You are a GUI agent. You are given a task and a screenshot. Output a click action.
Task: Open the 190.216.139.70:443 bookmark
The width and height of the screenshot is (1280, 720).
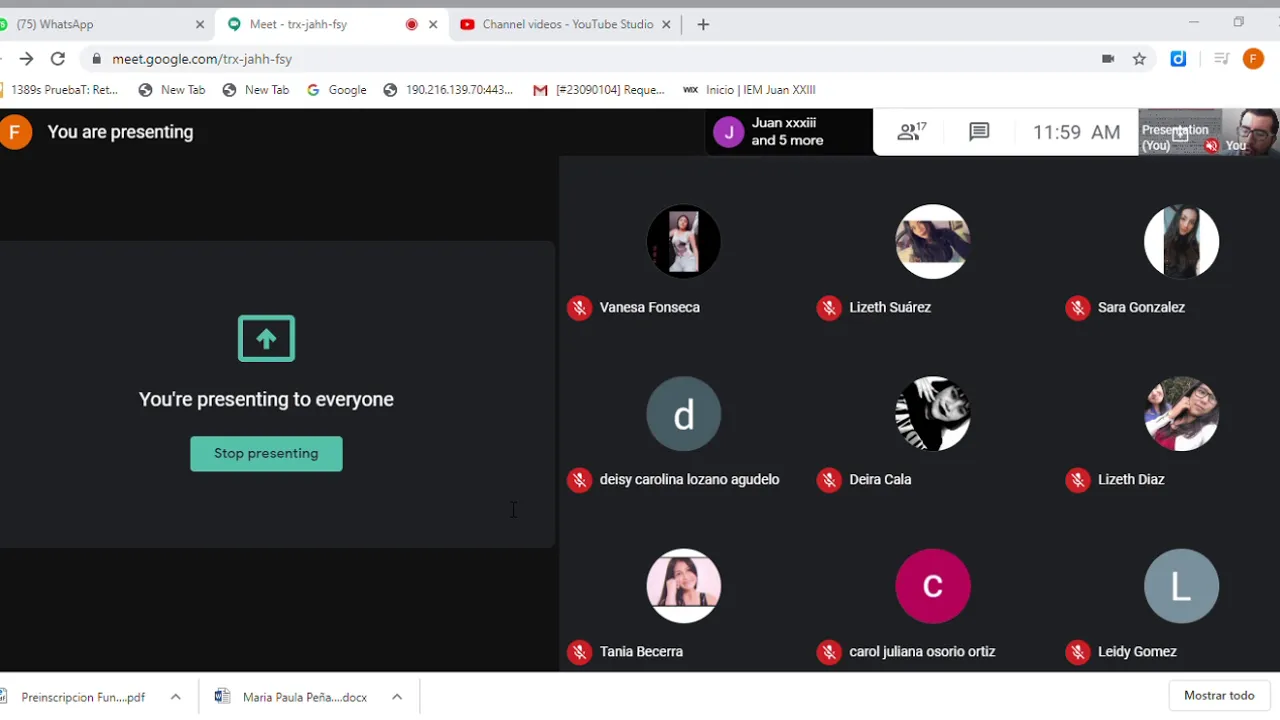point(448,90)
